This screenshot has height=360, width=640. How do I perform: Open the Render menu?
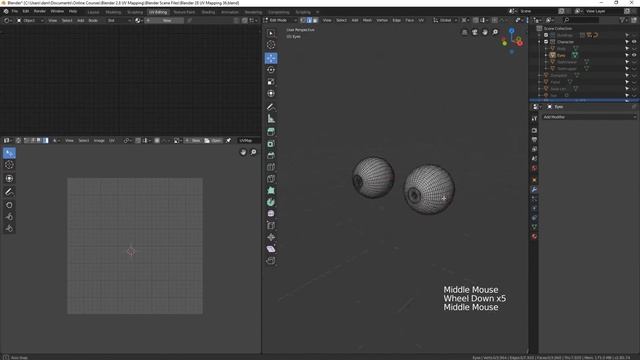click(x=40, y=11)
